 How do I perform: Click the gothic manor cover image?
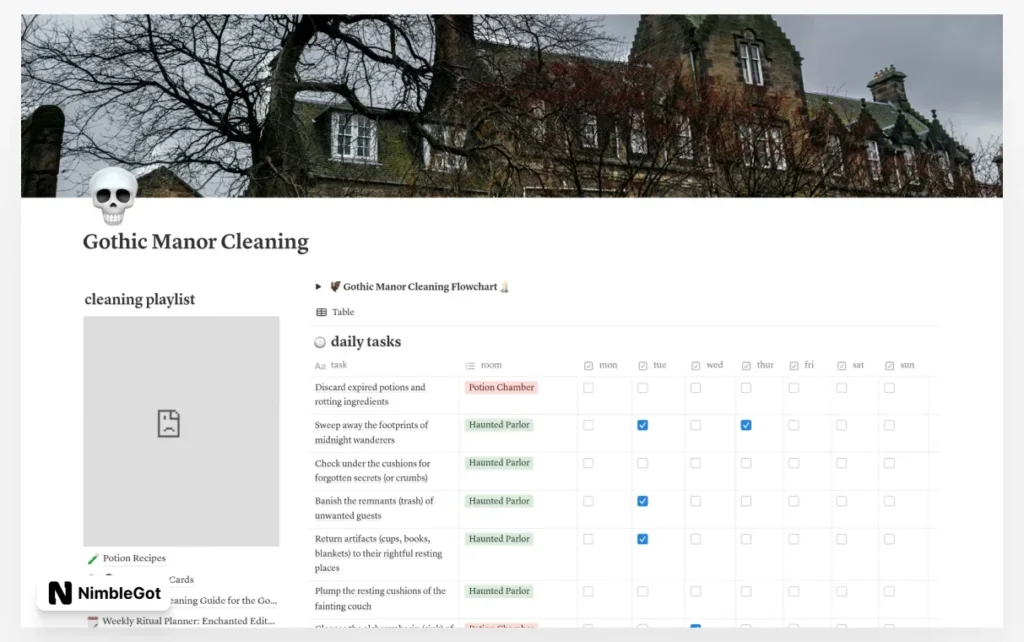(x=512, y=106)
